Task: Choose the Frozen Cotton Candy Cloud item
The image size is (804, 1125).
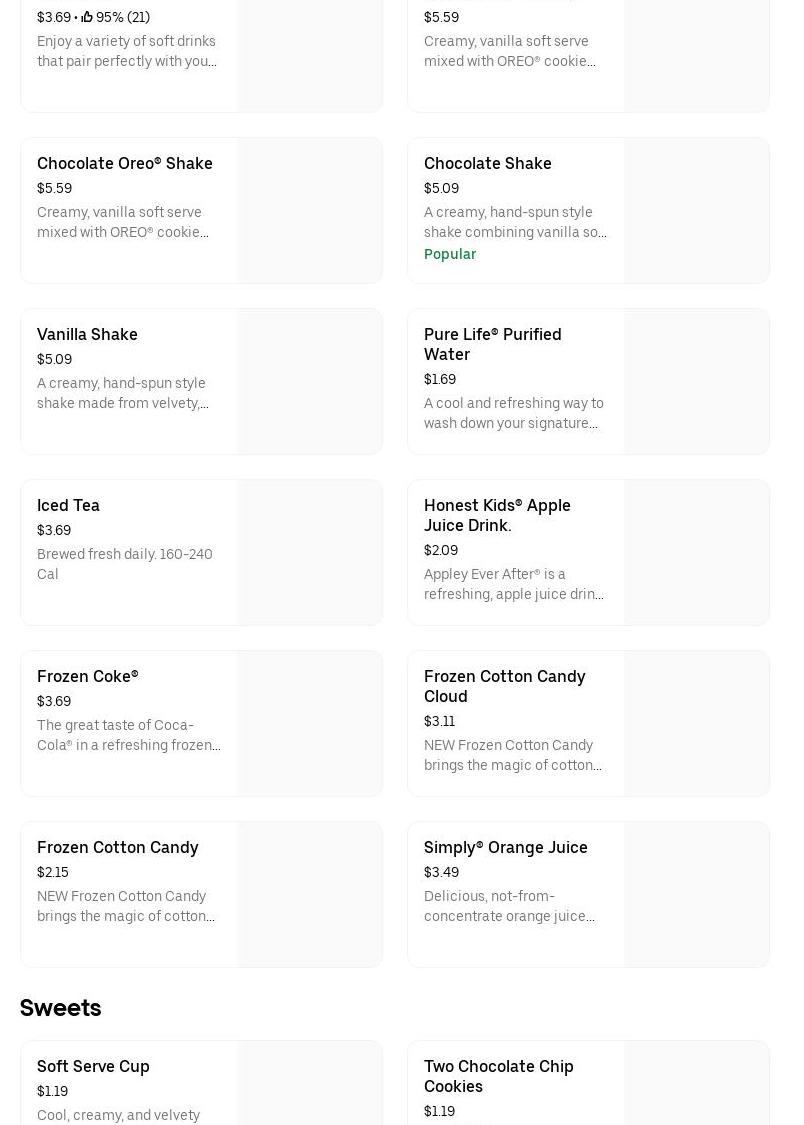Action: (x=504, y=686)
